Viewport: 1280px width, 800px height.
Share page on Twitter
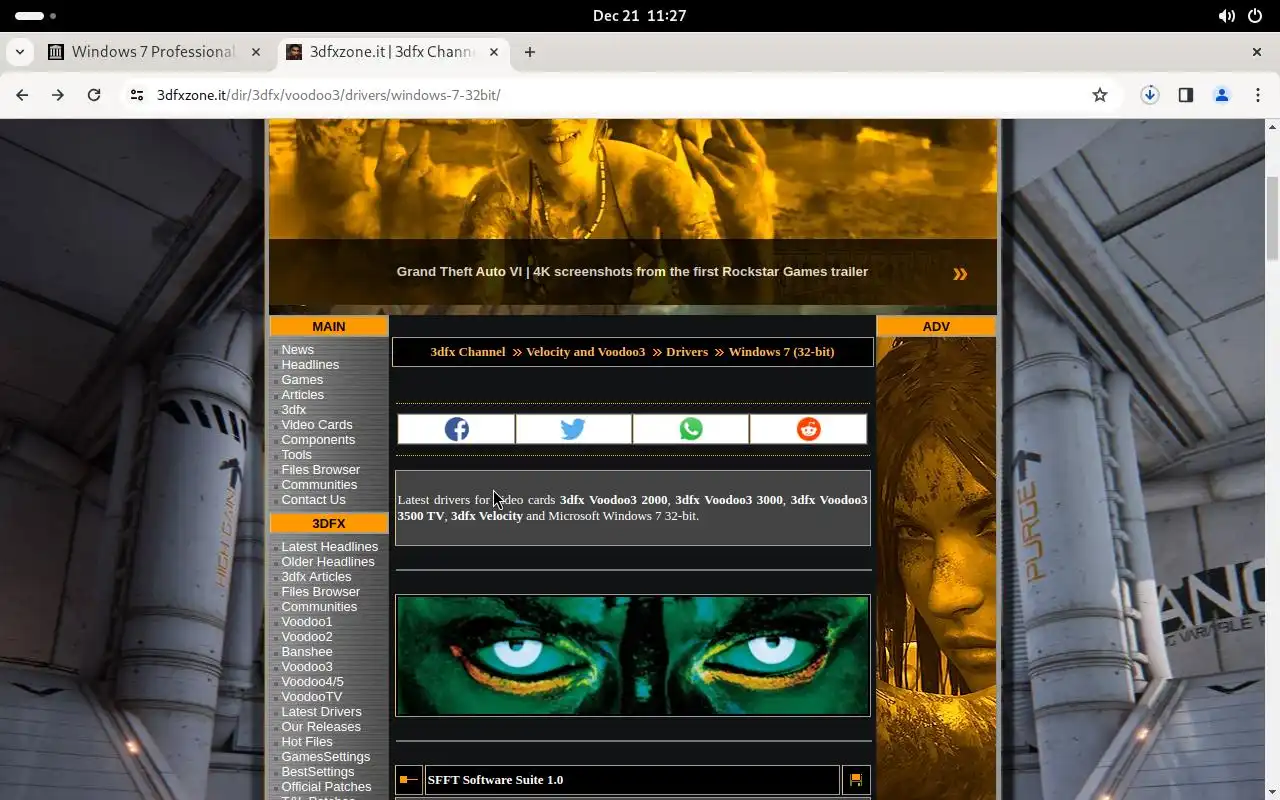pos(573,429)
